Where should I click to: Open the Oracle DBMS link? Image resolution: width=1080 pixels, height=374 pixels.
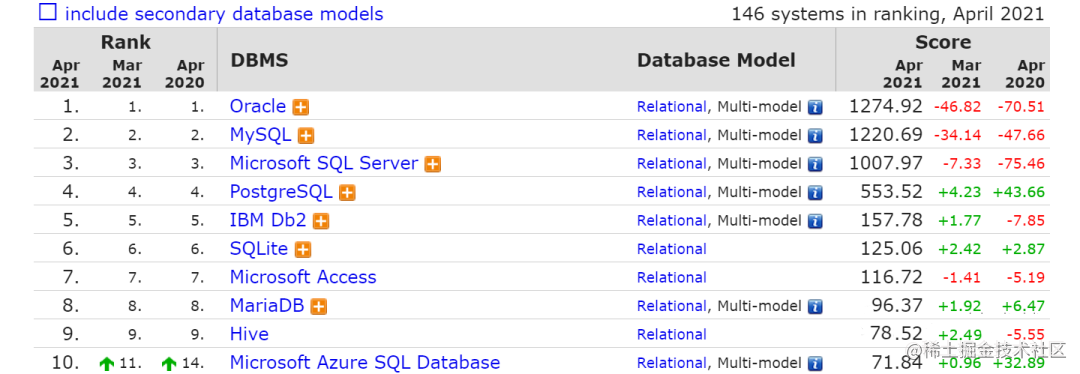click(x=258, y=106)
